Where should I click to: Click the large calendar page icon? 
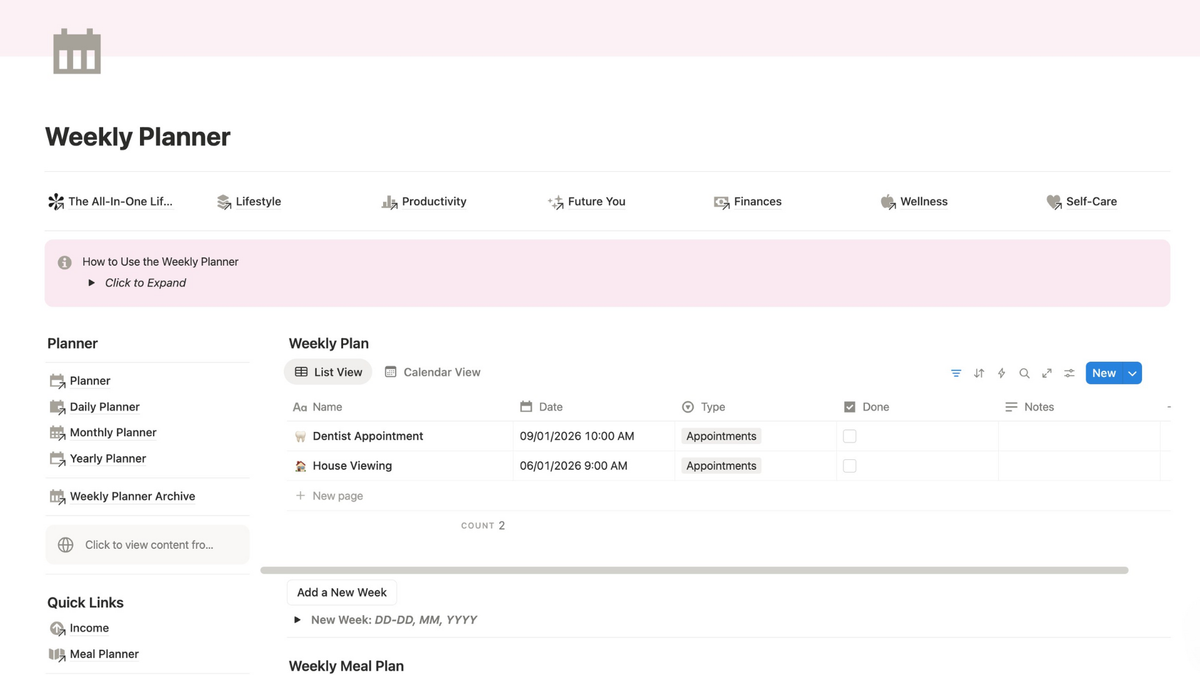click(x=77, y=51)
